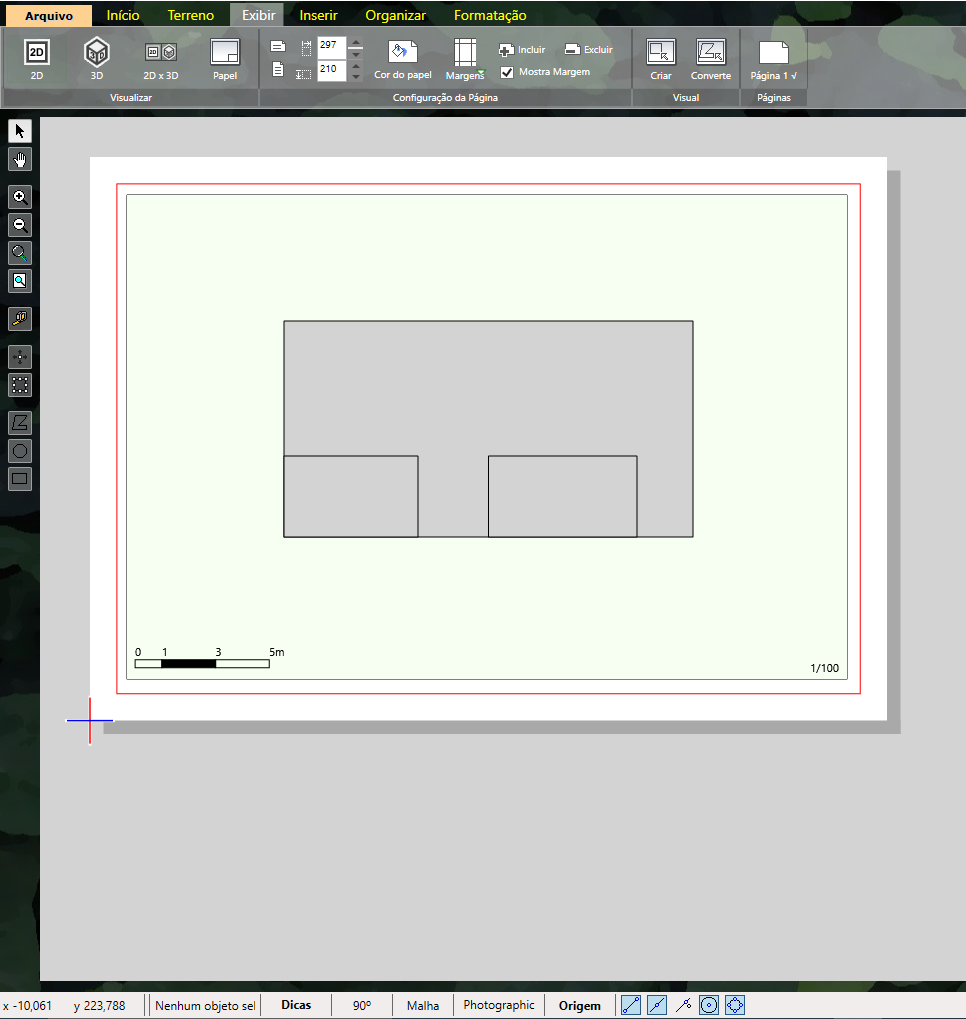Click the zoom in magnifier tool
966x1019 pixels.
[x=20, y=197]
